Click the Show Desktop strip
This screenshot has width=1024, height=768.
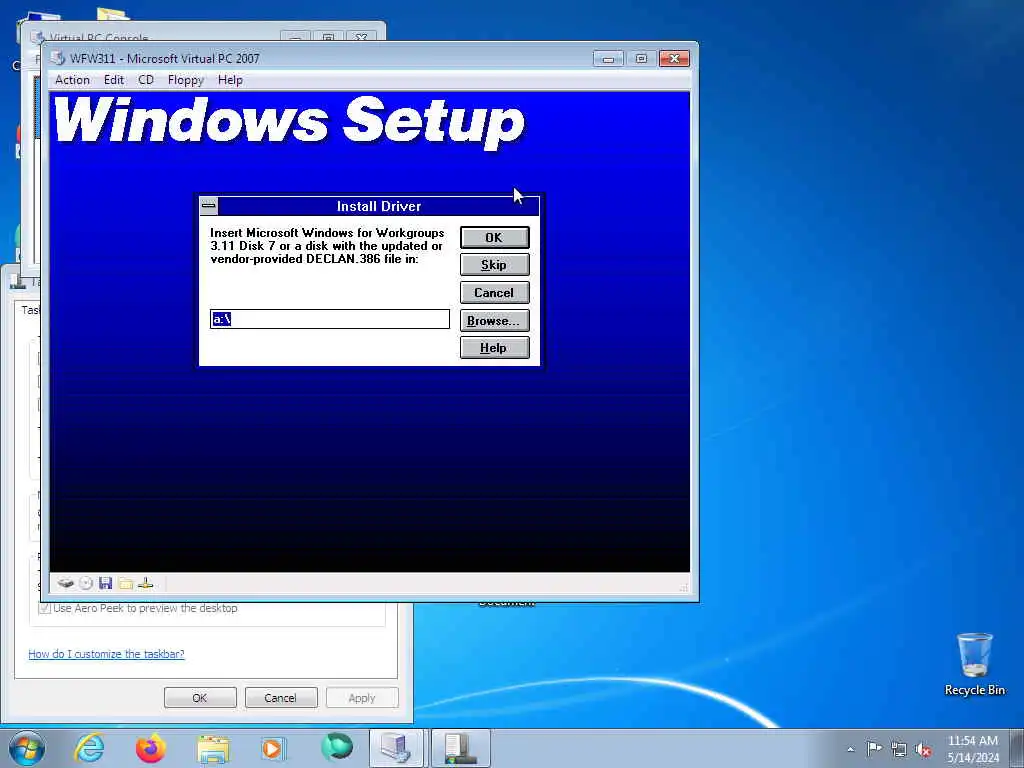pos(1017,748)
